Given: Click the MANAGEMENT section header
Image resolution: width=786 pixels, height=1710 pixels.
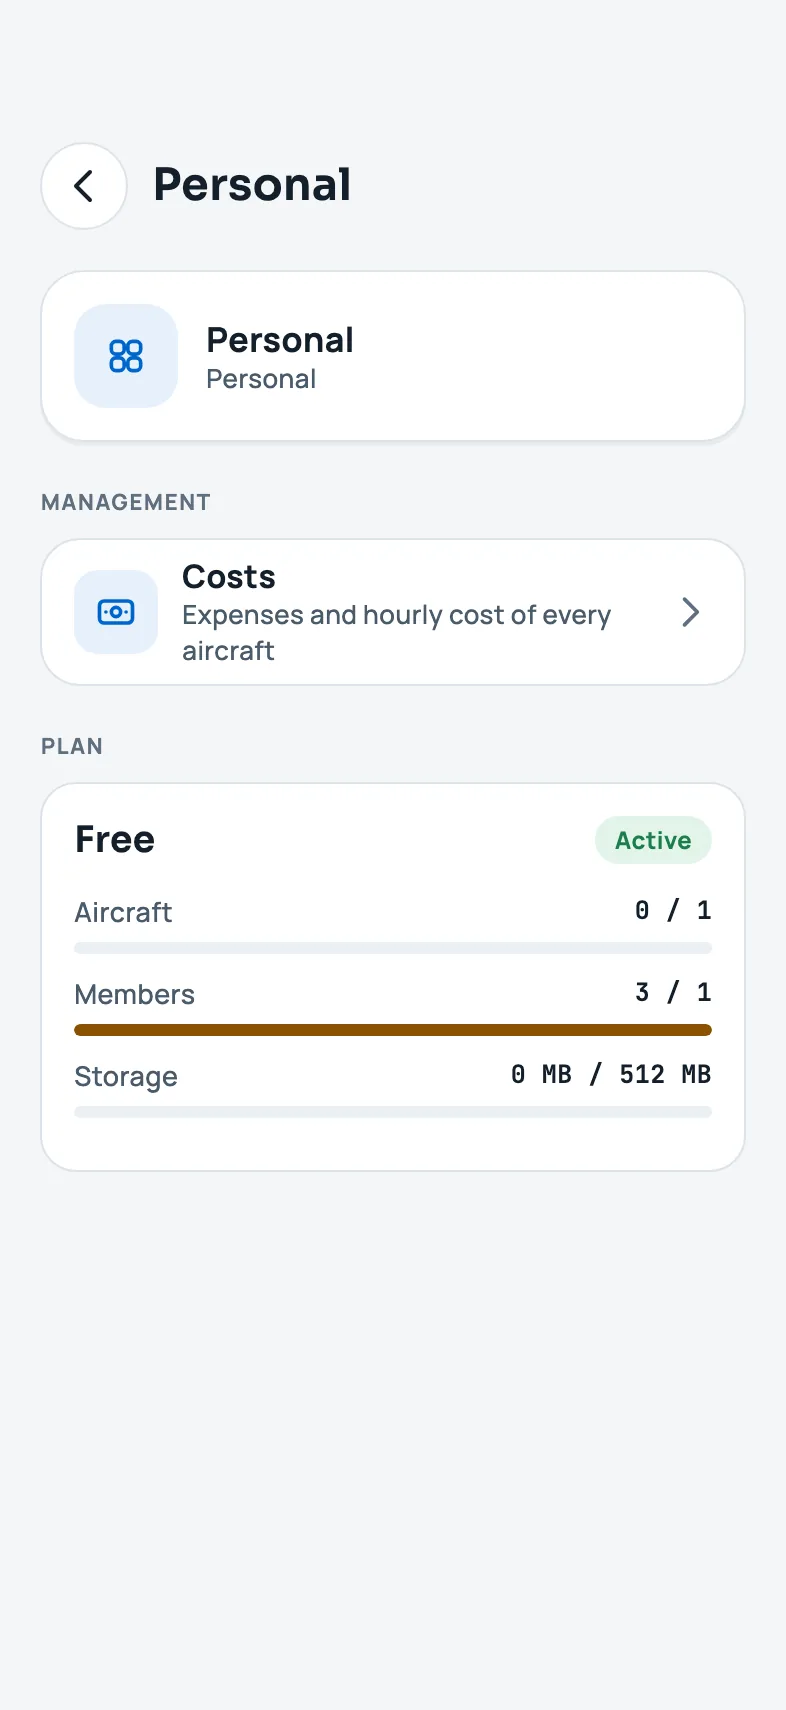Looking at the screenshot, I should click(126, 502).
